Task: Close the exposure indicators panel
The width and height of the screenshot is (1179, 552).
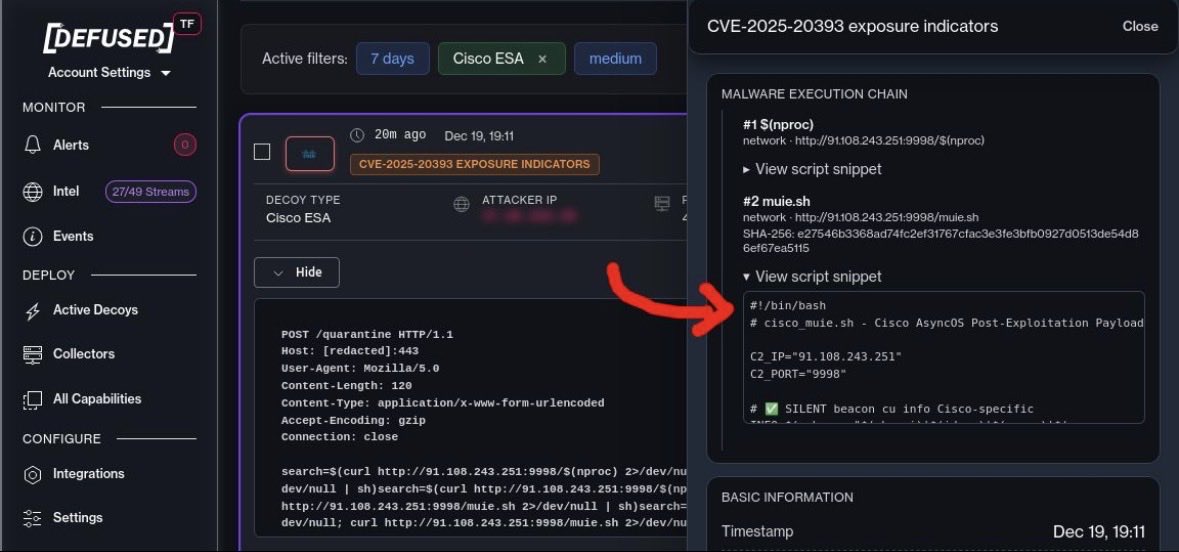Action: pos(1140,26)
